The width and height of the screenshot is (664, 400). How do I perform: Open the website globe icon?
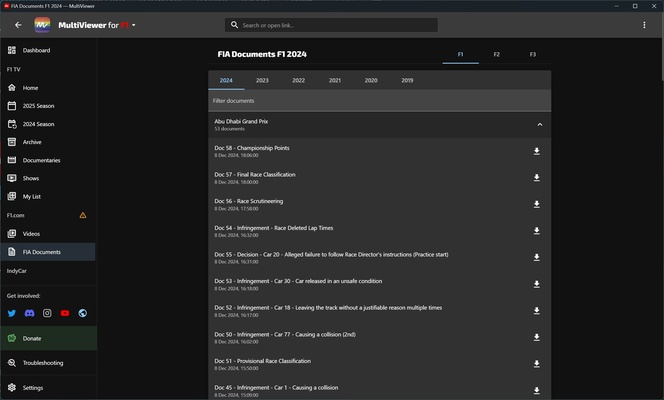click(83, 313)
